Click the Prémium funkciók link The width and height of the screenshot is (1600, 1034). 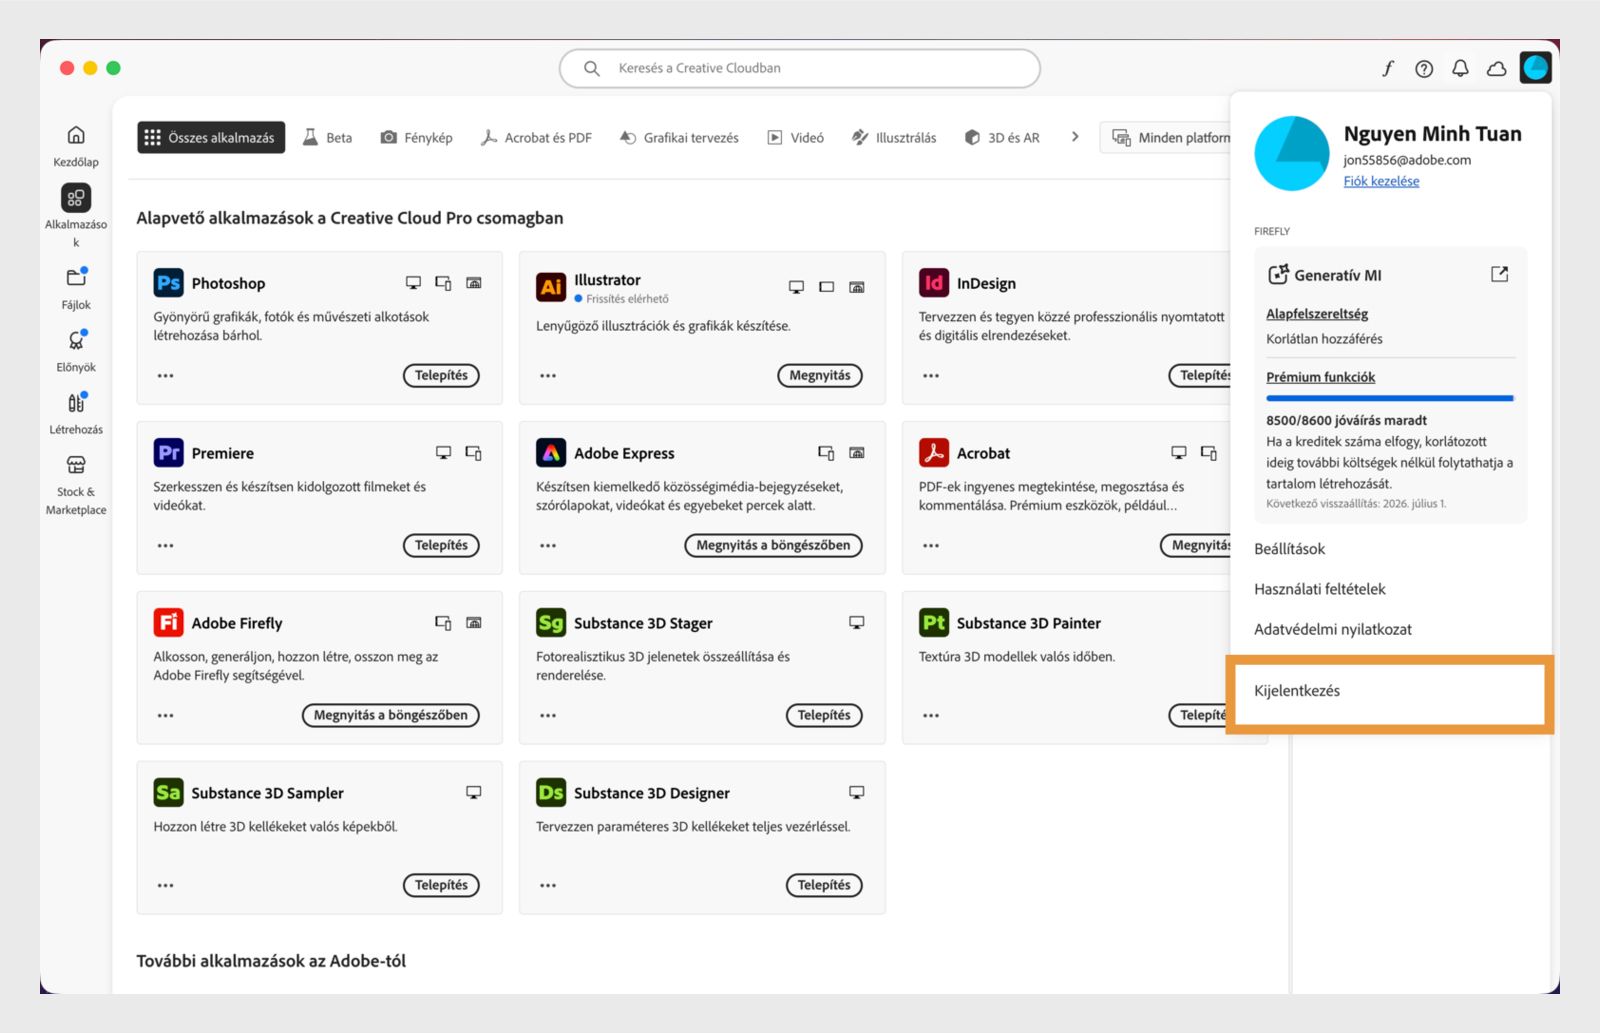pos(1320,377)
